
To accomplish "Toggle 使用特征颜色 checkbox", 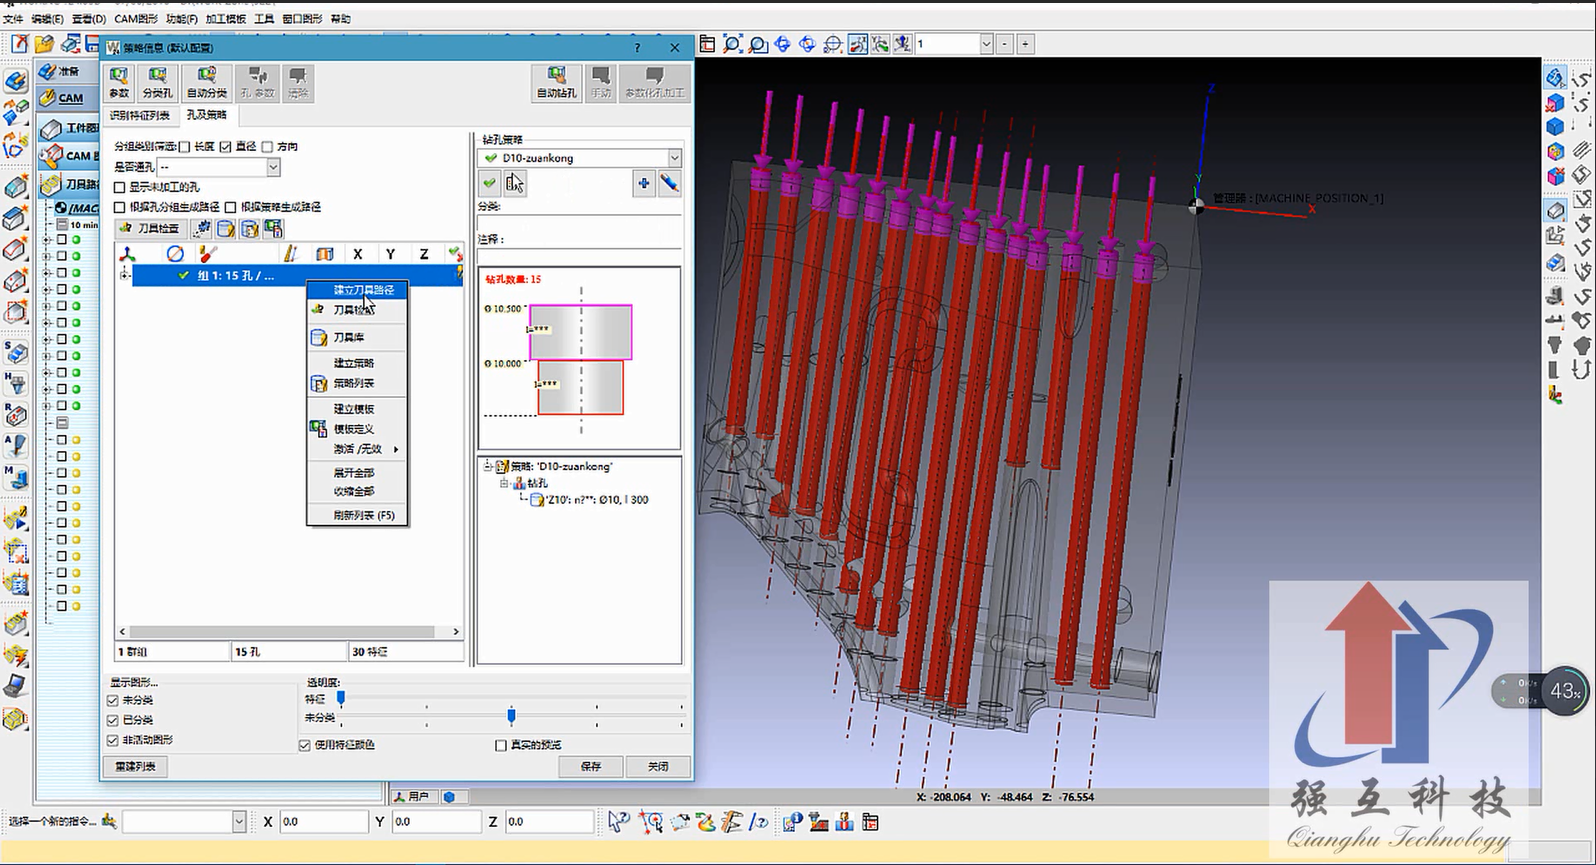I will (305, 745).
